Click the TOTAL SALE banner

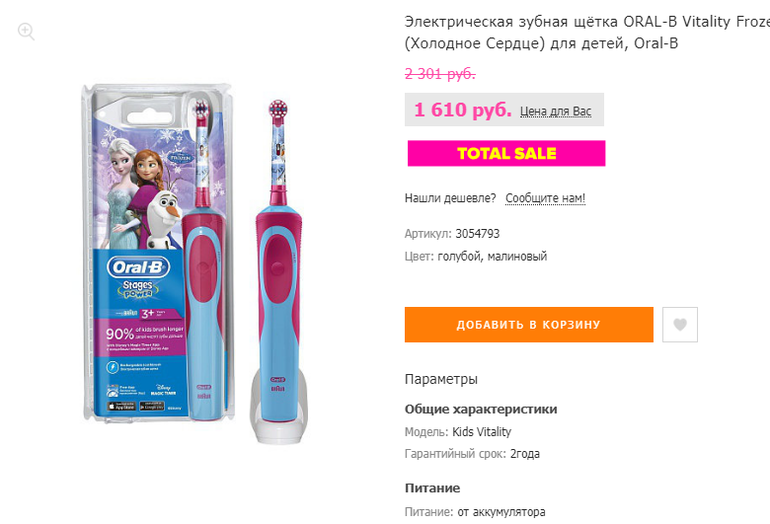tap(506, 153)
